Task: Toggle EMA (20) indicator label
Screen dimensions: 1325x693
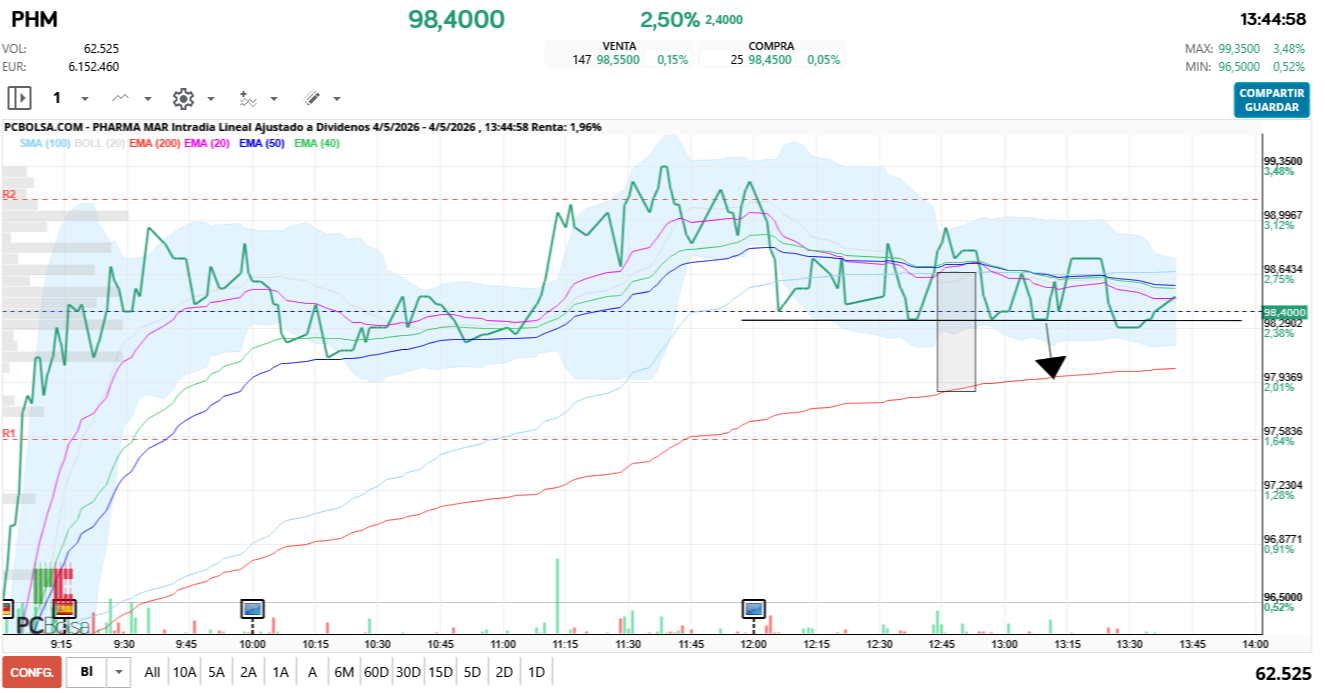Action: (x=208, y=144)
